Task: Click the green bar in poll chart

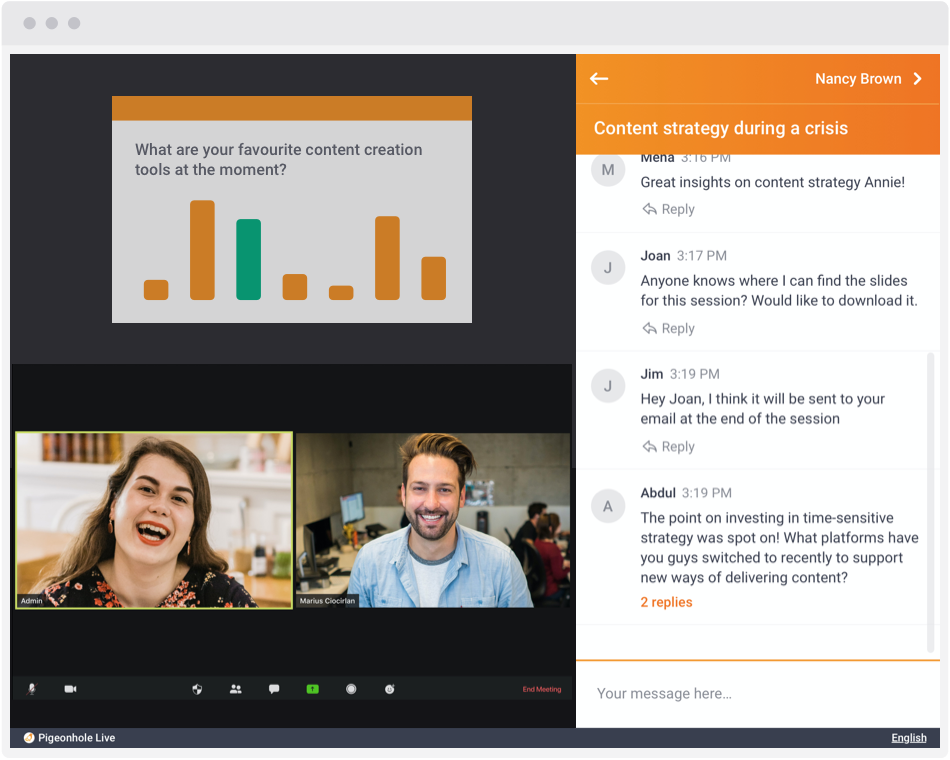Action: click(x=248, y=259)
